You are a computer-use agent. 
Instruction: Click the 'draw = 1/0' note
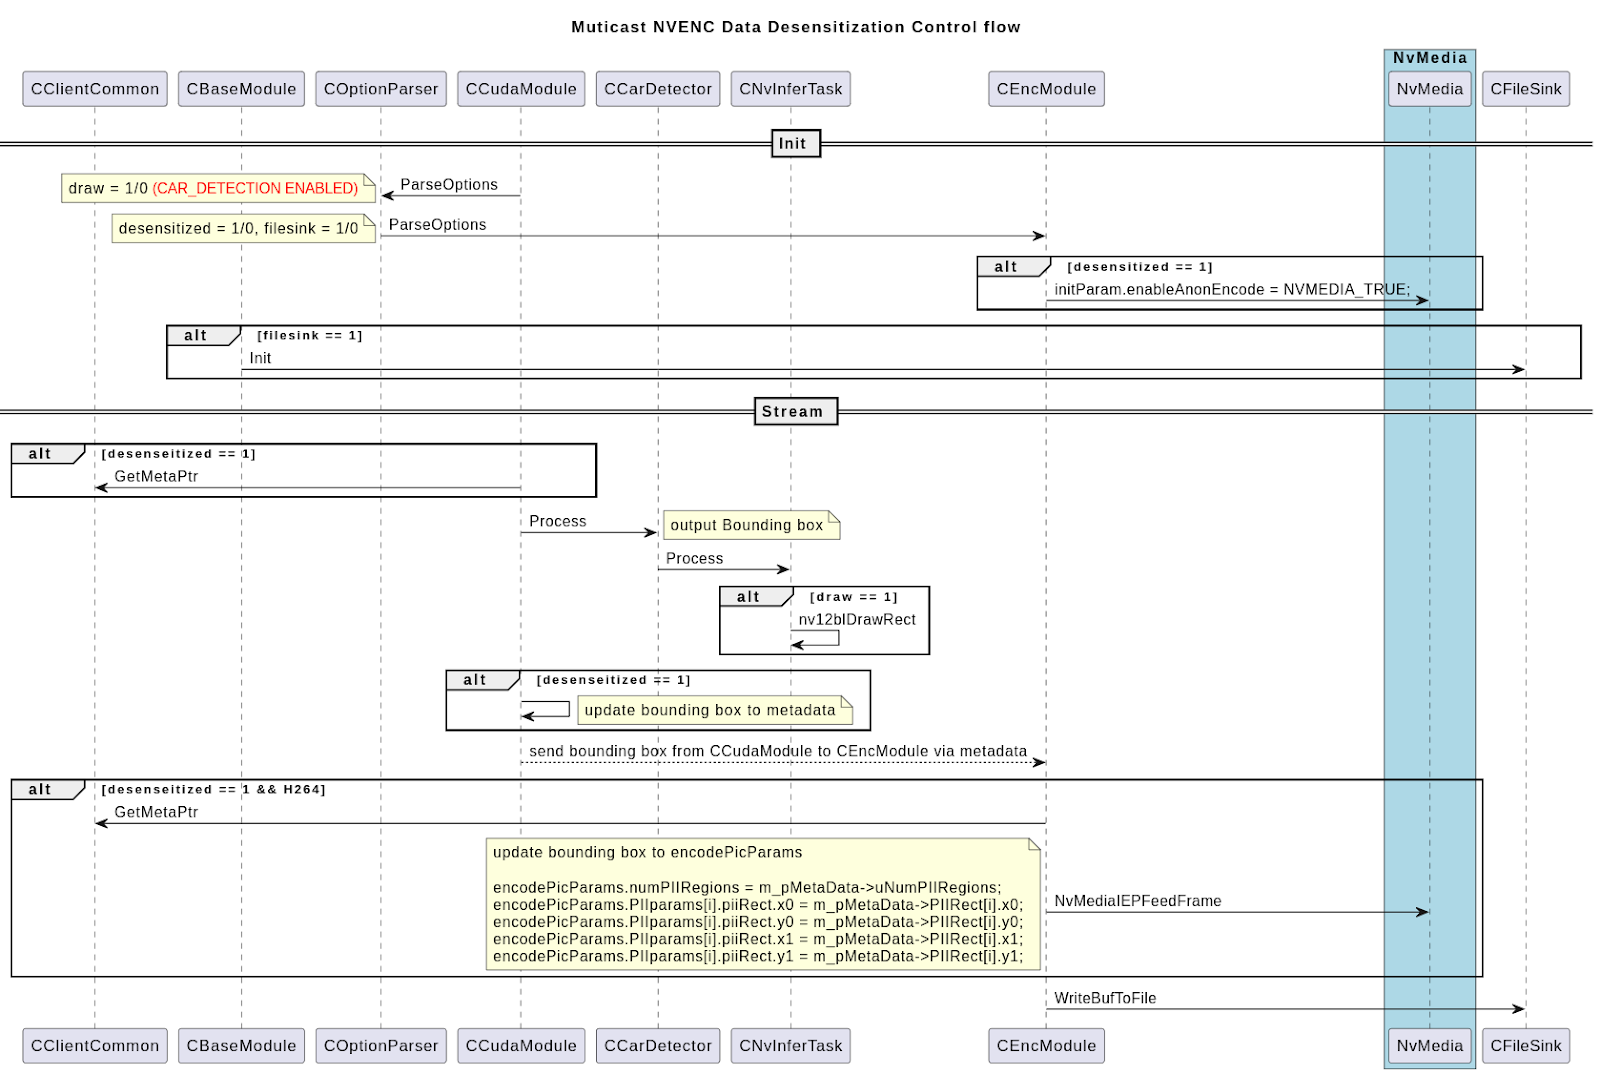(218, 188)
